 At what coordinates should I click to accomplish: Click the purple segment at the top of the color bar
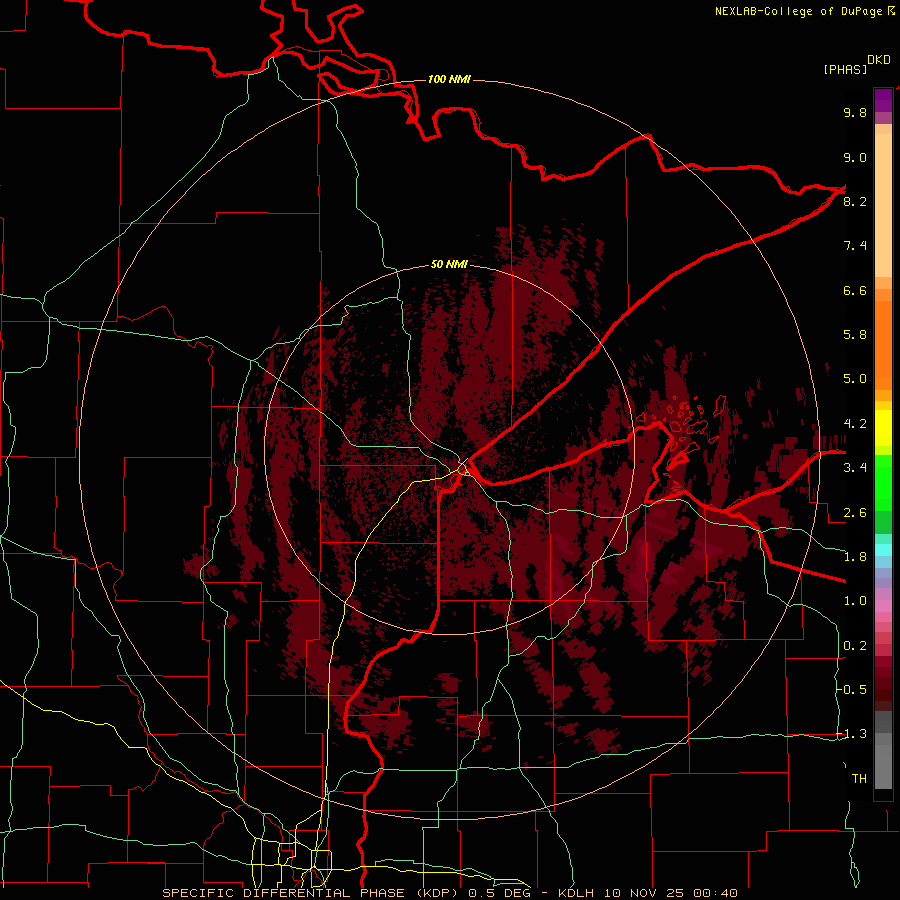[x=883, y=101]
